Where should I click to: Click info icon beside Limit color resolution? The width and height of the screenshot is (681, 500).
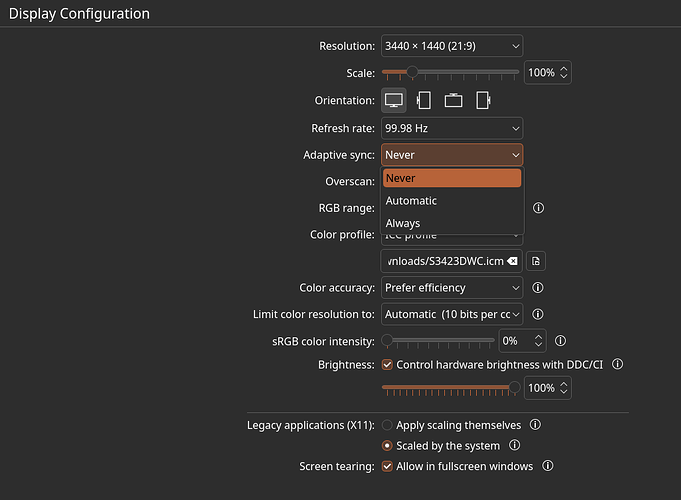(x=538, y=314)
